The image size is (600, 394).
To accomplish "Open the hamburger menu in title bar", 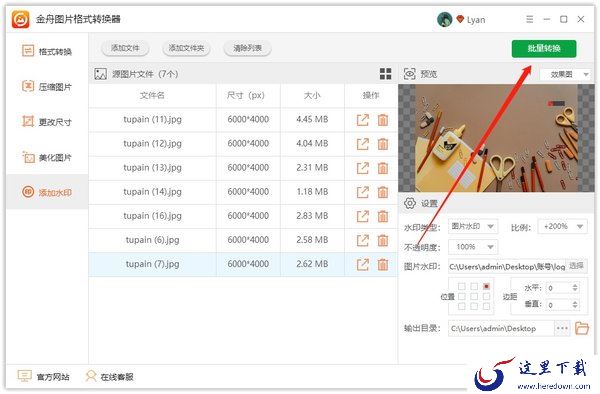I will click(x=530, y=19).
